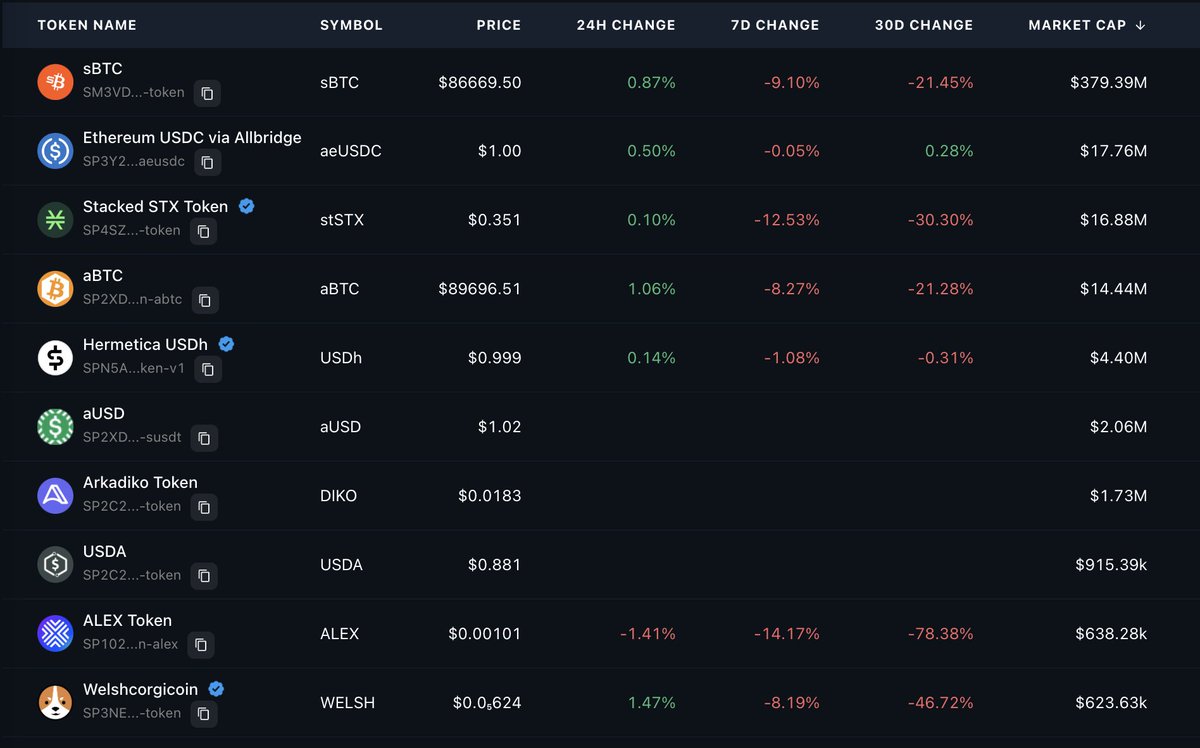Sort by Market Cap column header
This screenshot has height=748, width=1200.
[1077, 25]
